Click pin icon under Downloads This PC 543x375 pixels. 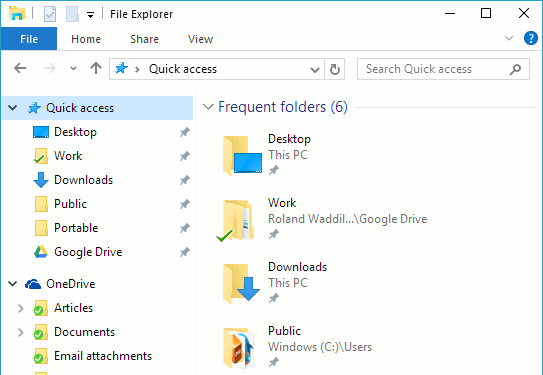274,298
